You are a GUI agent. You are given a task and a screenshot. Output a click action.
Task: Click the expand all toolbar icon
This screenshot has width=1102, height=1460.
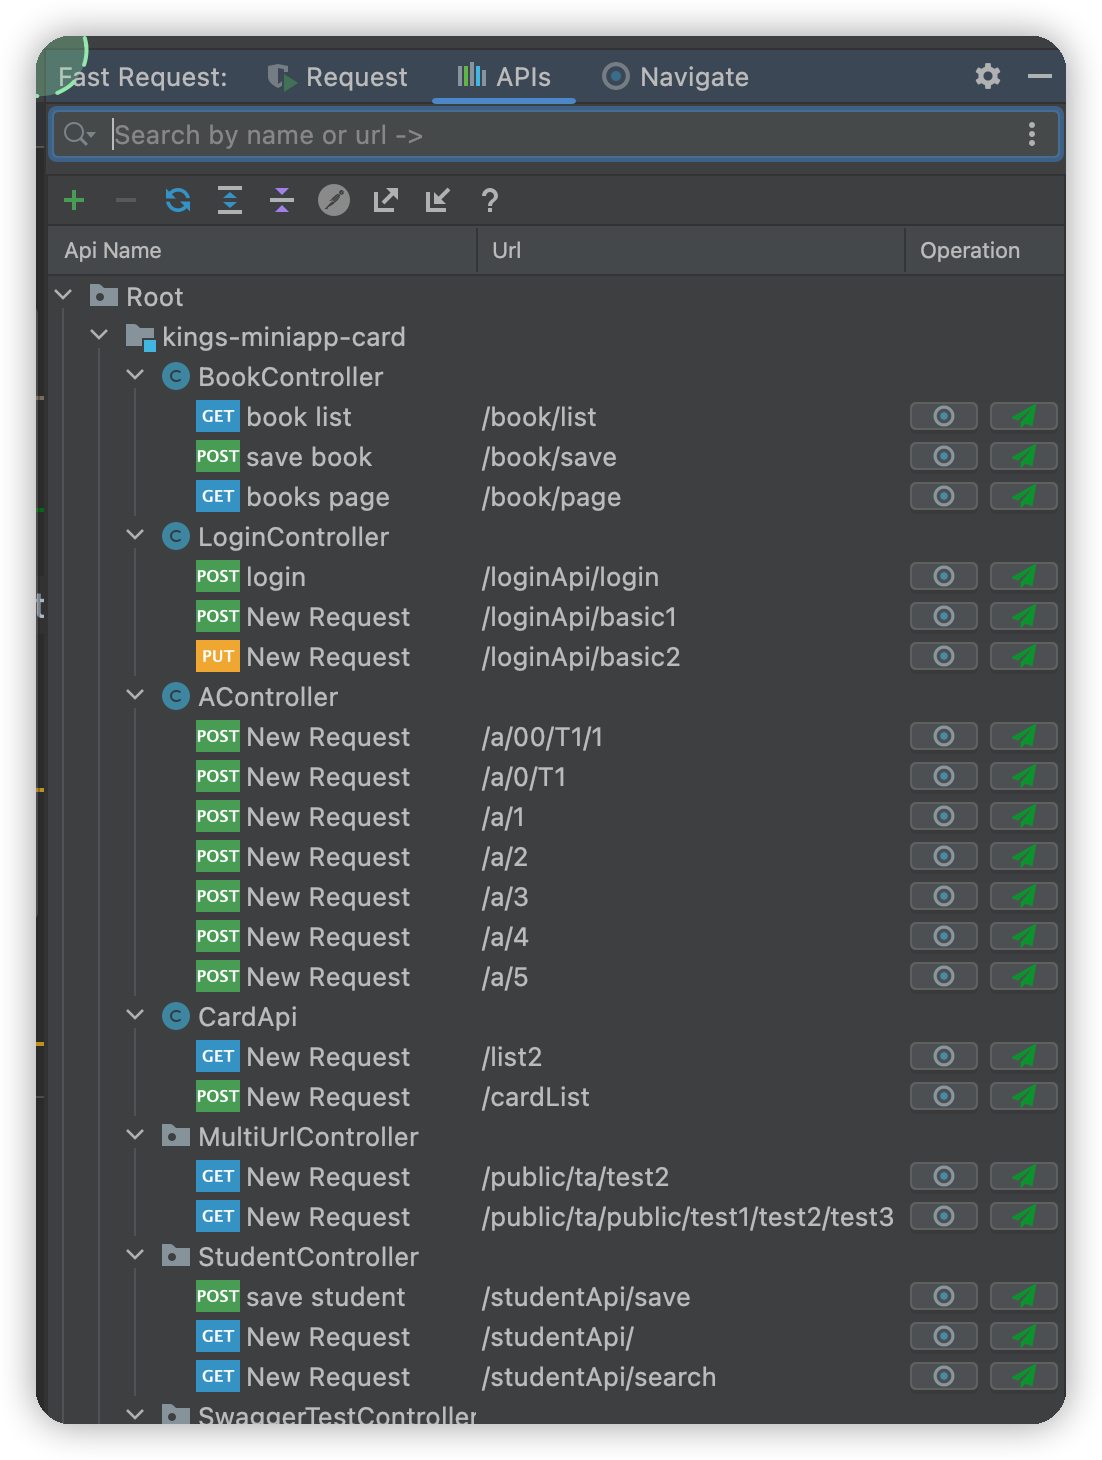tap(230, 200)
